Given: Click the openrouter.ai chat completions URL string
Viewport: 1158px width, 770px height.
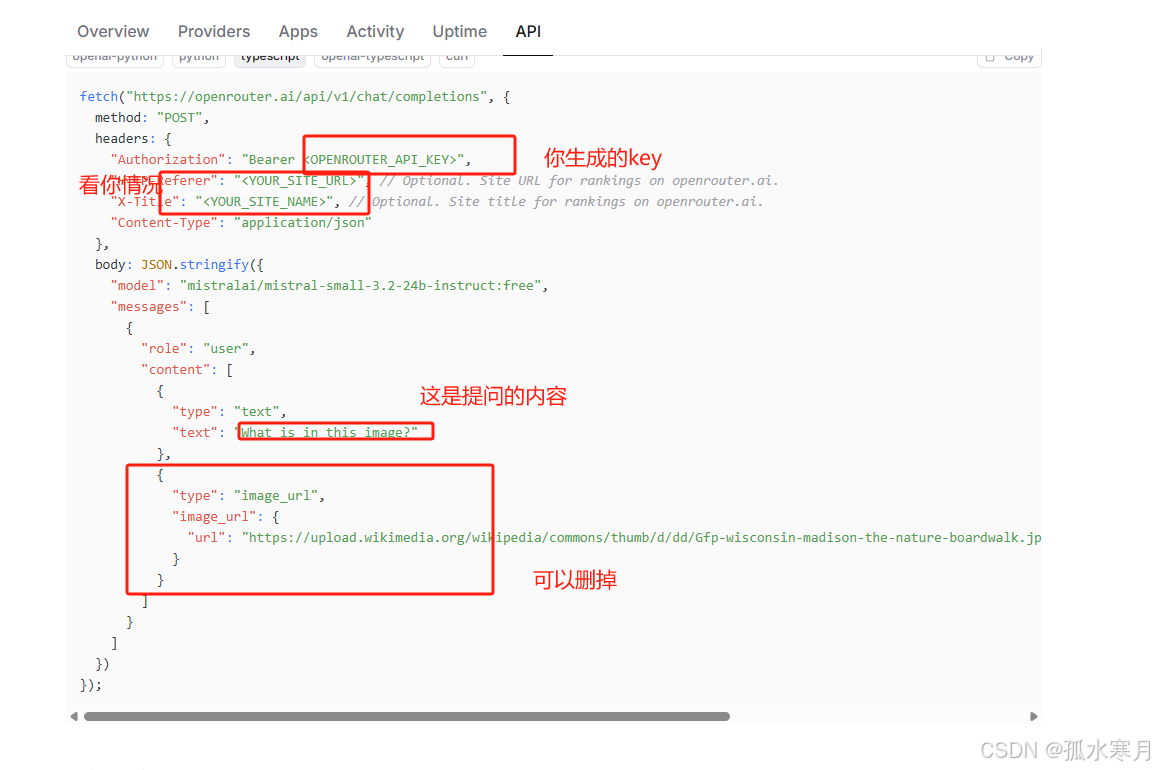Looking at the screenshot, I should pos(306,97).
